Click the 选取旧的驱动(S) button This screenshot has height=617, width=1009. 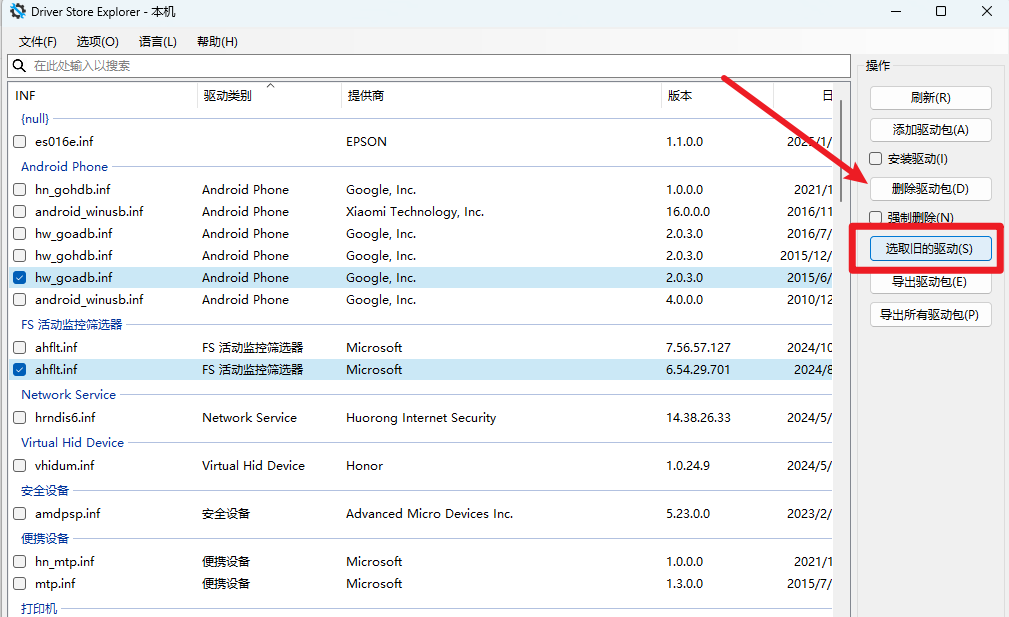(930, 249)
